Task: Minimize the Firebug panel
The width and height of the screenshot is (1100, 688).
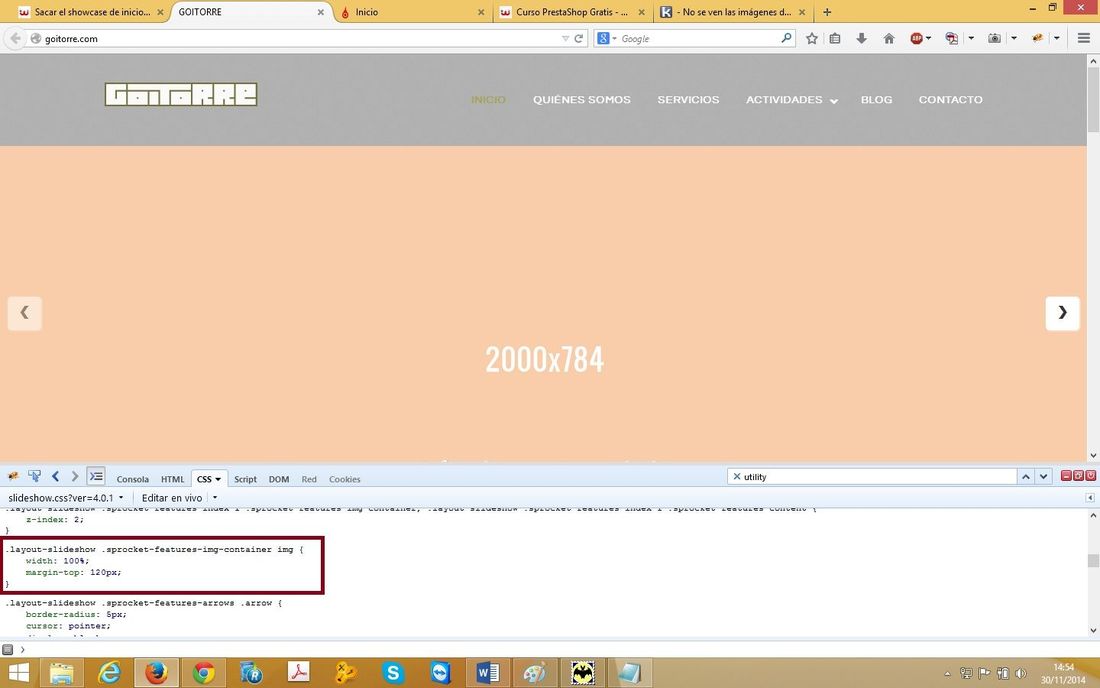Action: [1066, 475]
